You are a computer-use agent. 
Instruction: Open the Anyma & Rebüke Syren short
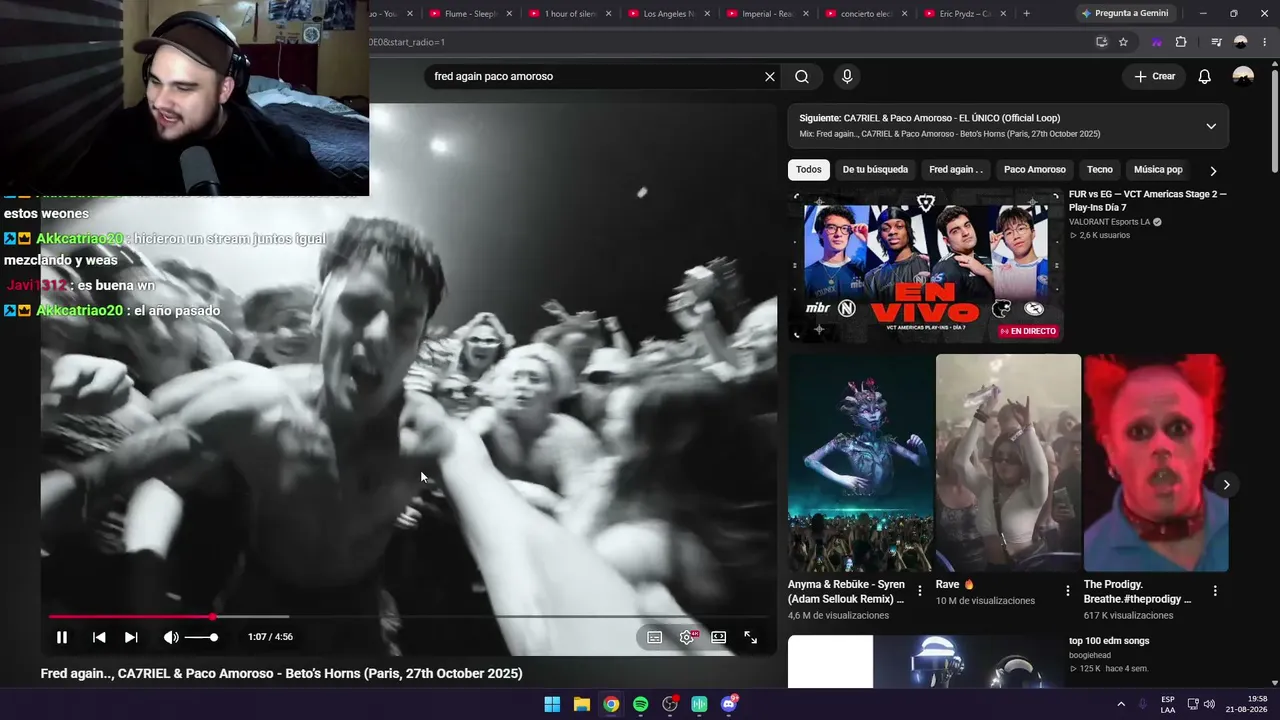pyautogui.click(x=860, y=463)
